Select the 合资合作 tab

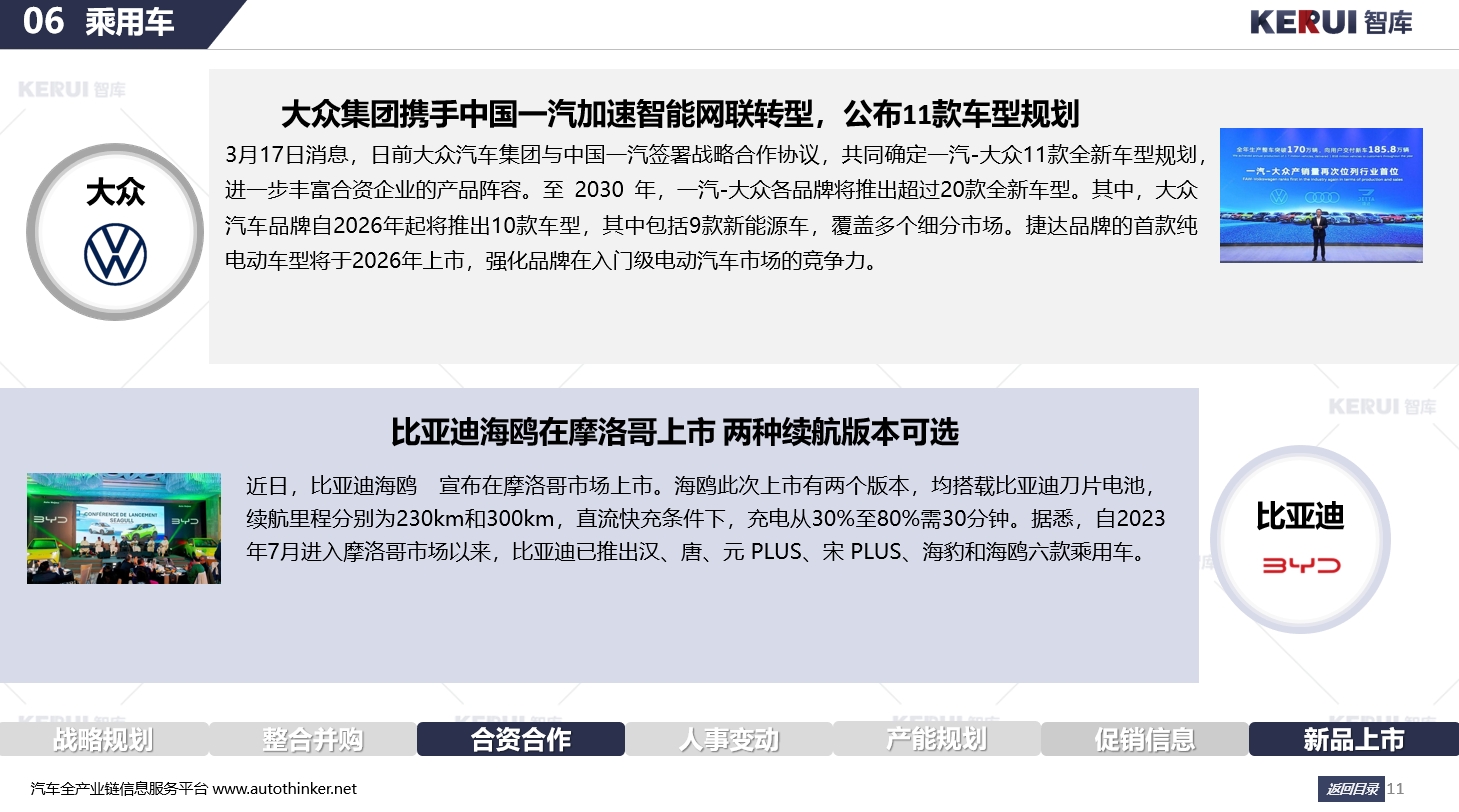pos(521,739)
